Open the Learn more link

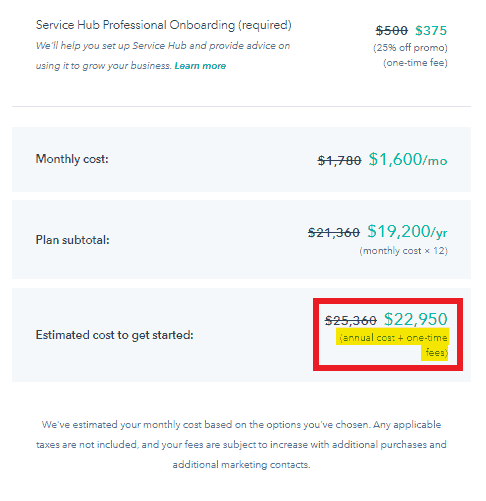point(200,66)
